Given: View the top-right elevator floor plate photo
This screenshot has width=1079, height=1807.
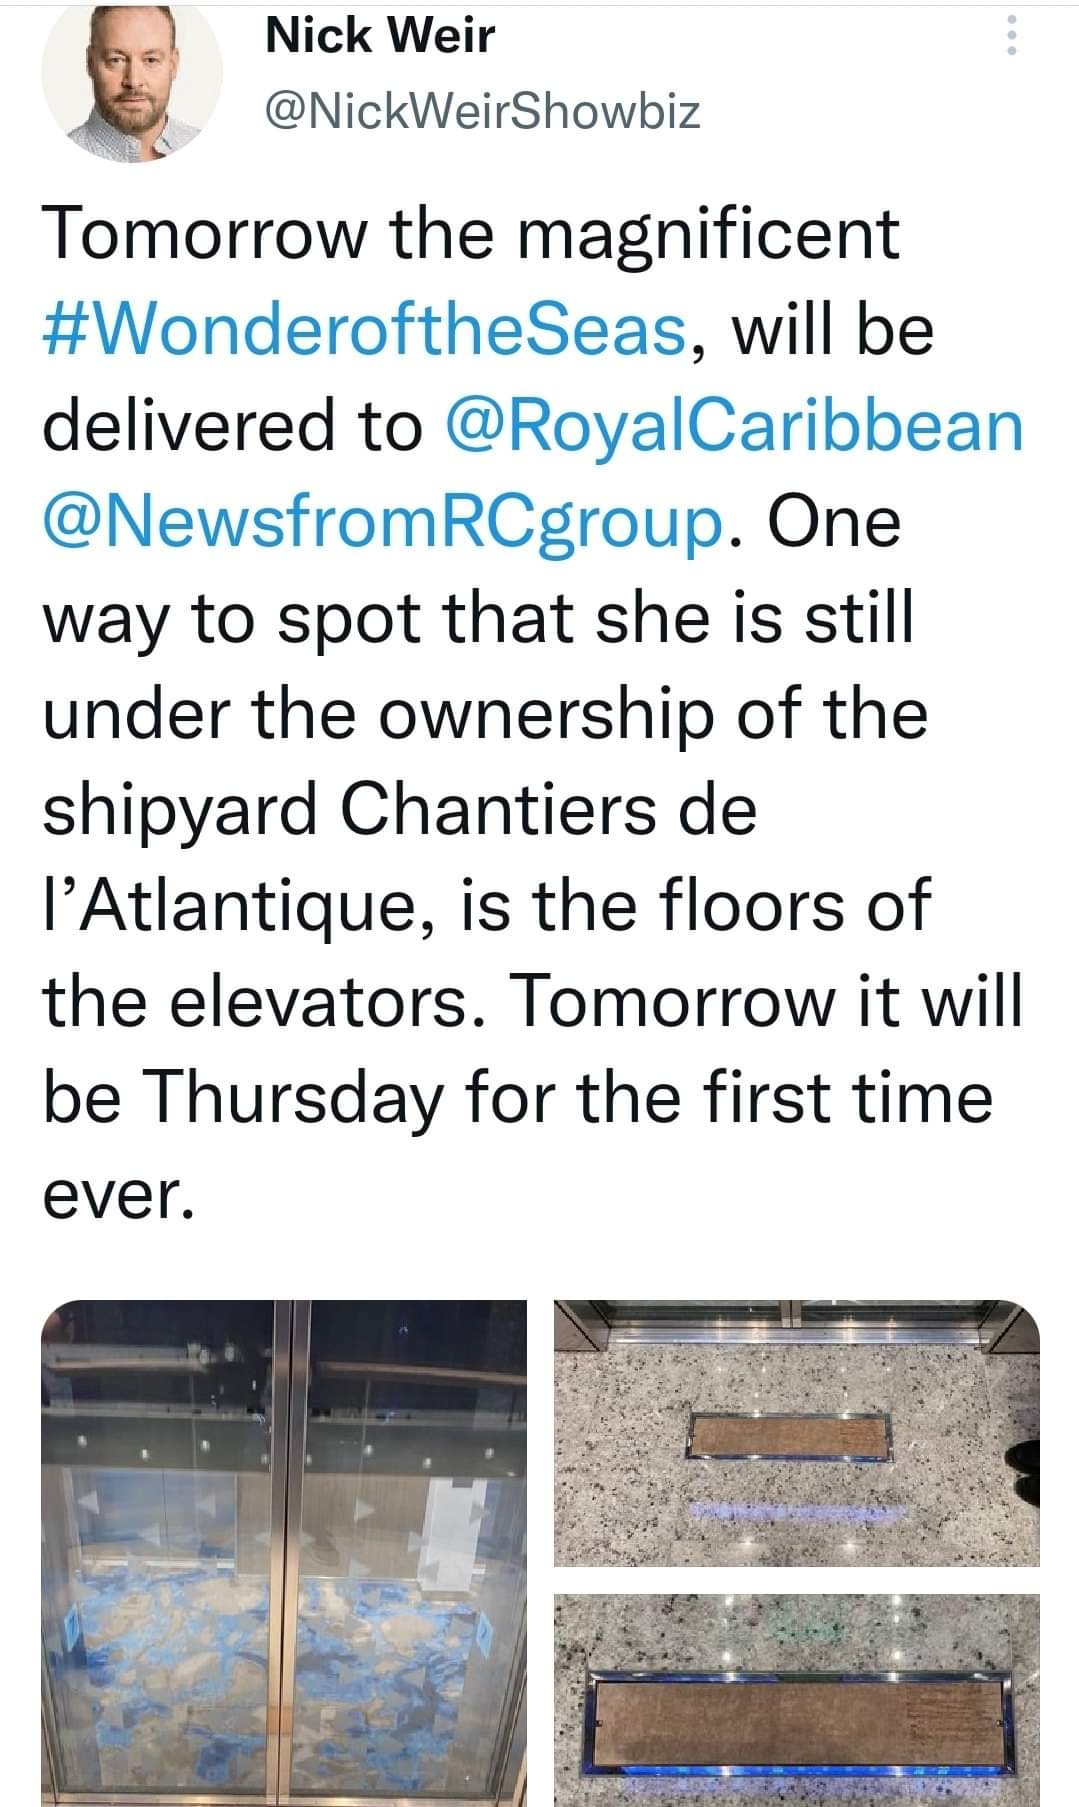Looking at the screenshot, I should [796, 1432].
